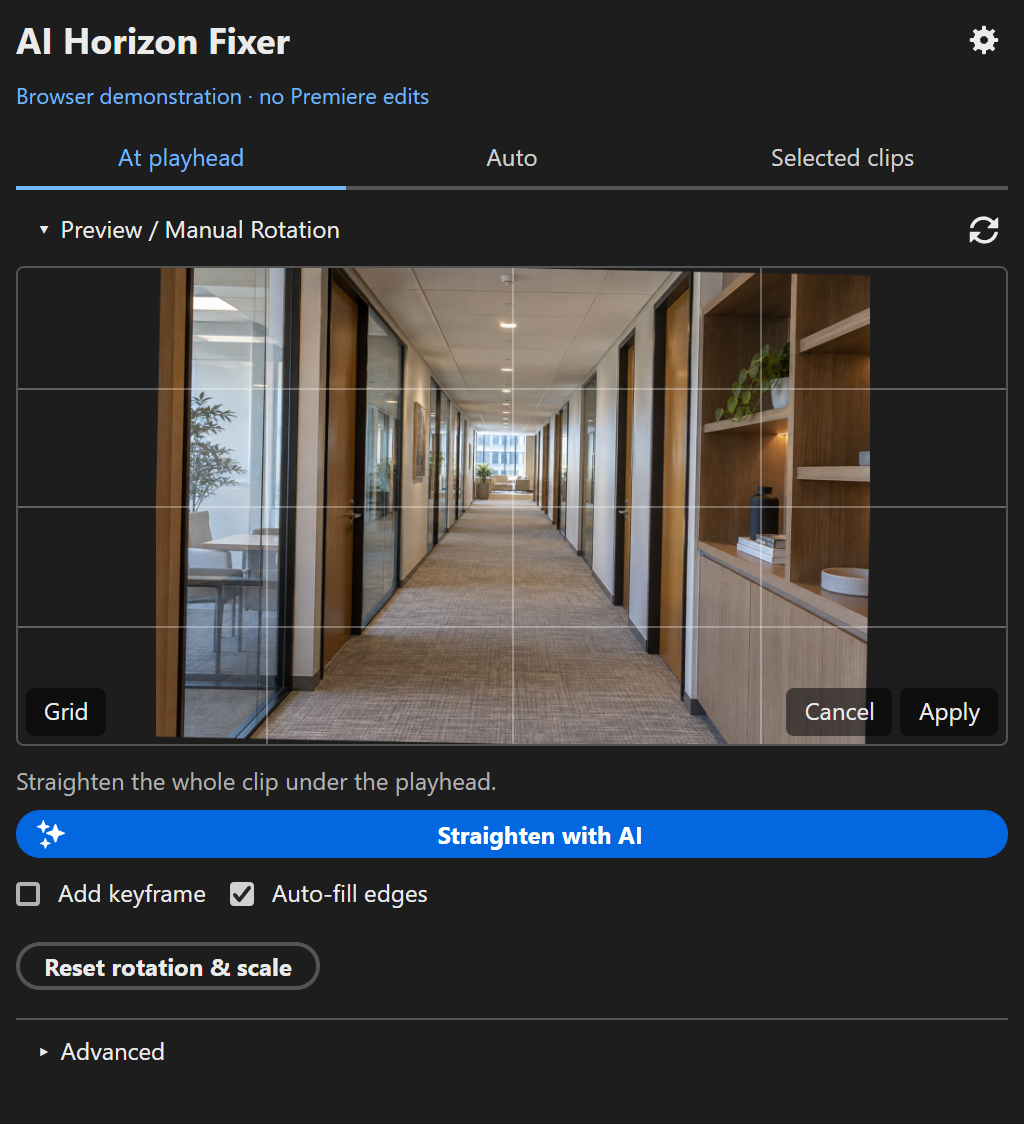Expand the Advanced section
The image size is (1024, 1124).
tap(102, 1052)
